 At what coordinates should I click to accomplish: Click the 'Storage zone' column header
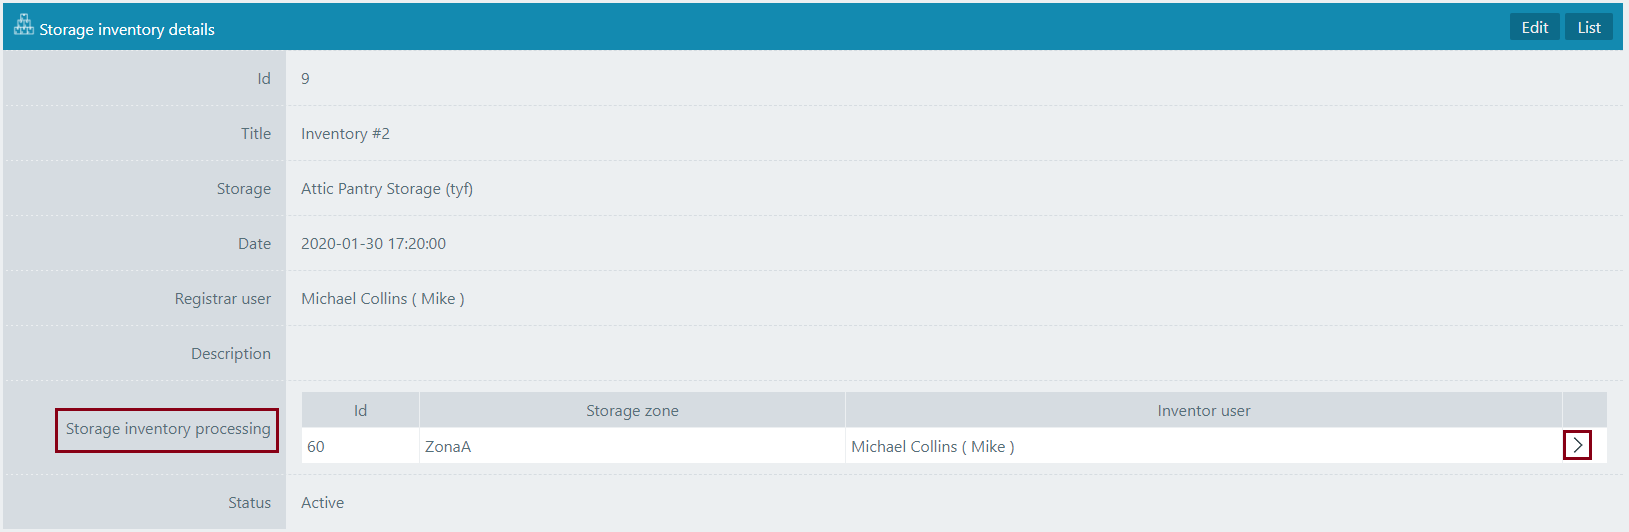coord(632,411)
